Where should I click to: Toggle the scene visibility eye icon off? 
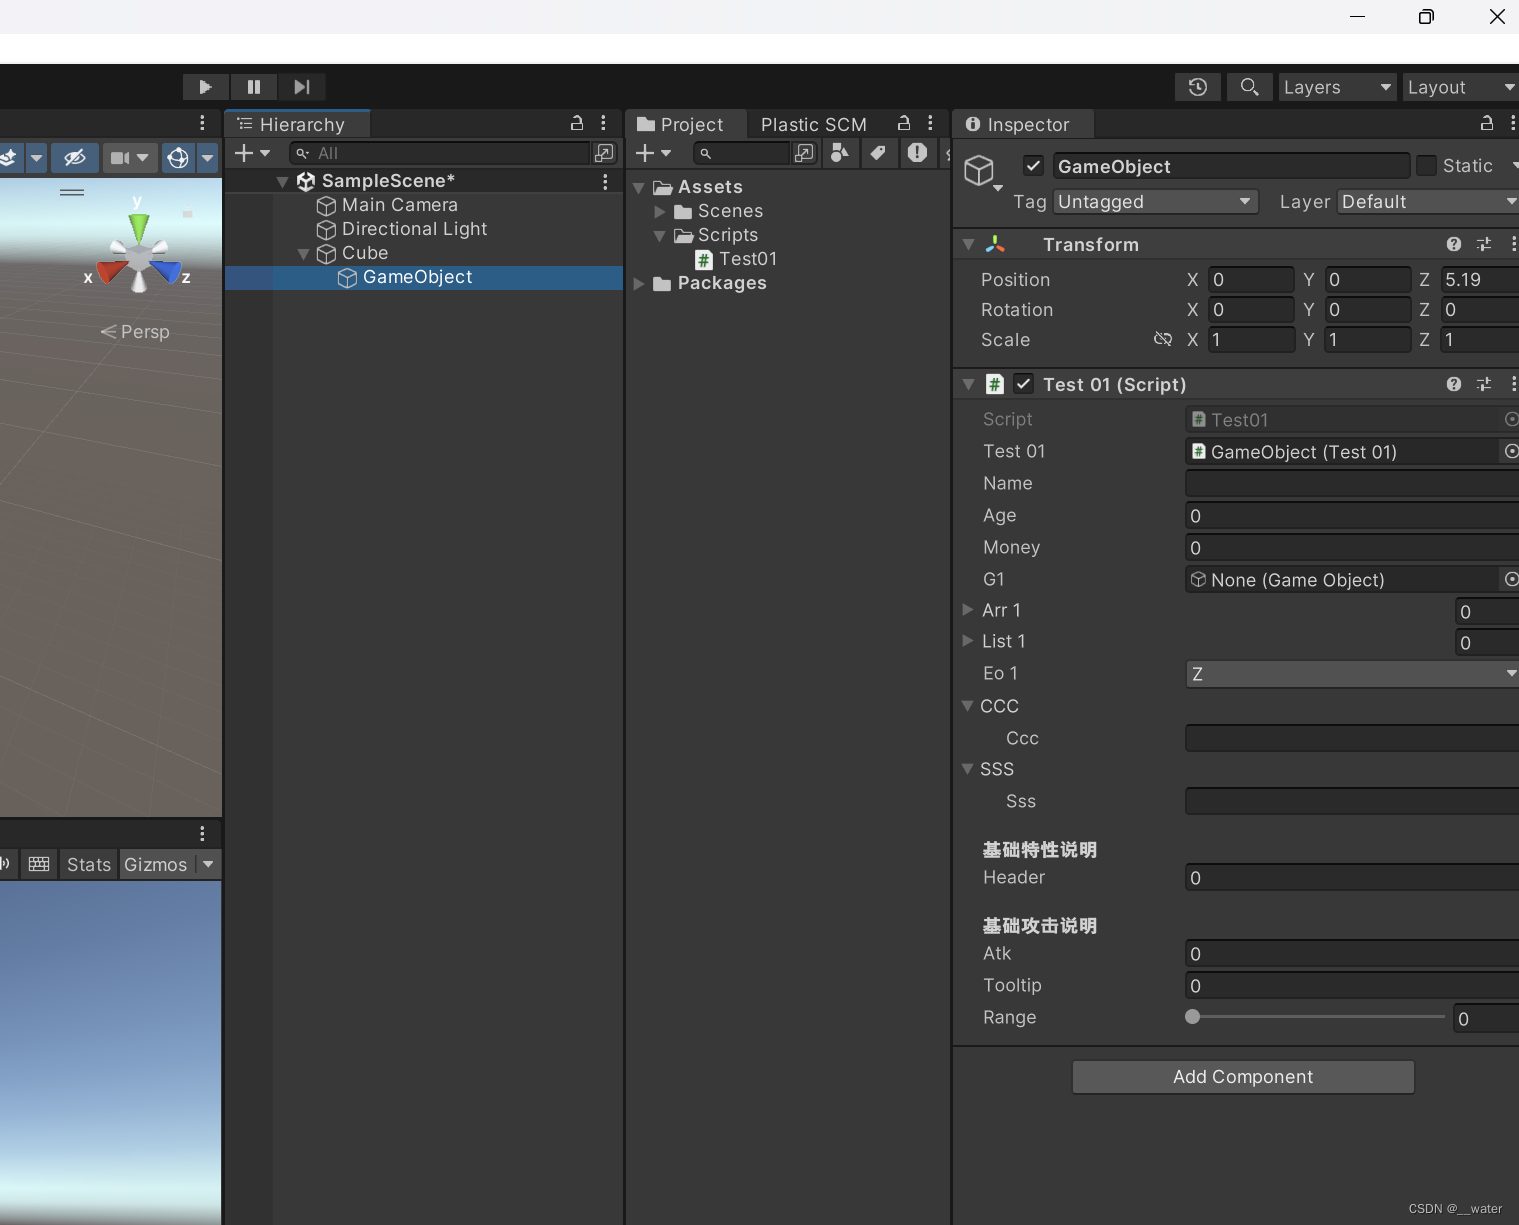point(75,157)
